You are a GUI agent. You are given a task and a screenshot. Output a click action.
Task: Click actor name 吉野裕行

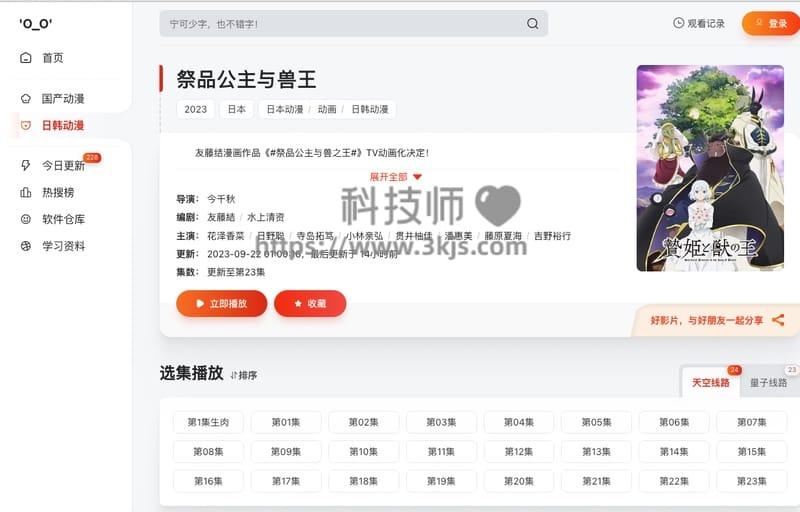pyautogui.click(x=552, y=236)
